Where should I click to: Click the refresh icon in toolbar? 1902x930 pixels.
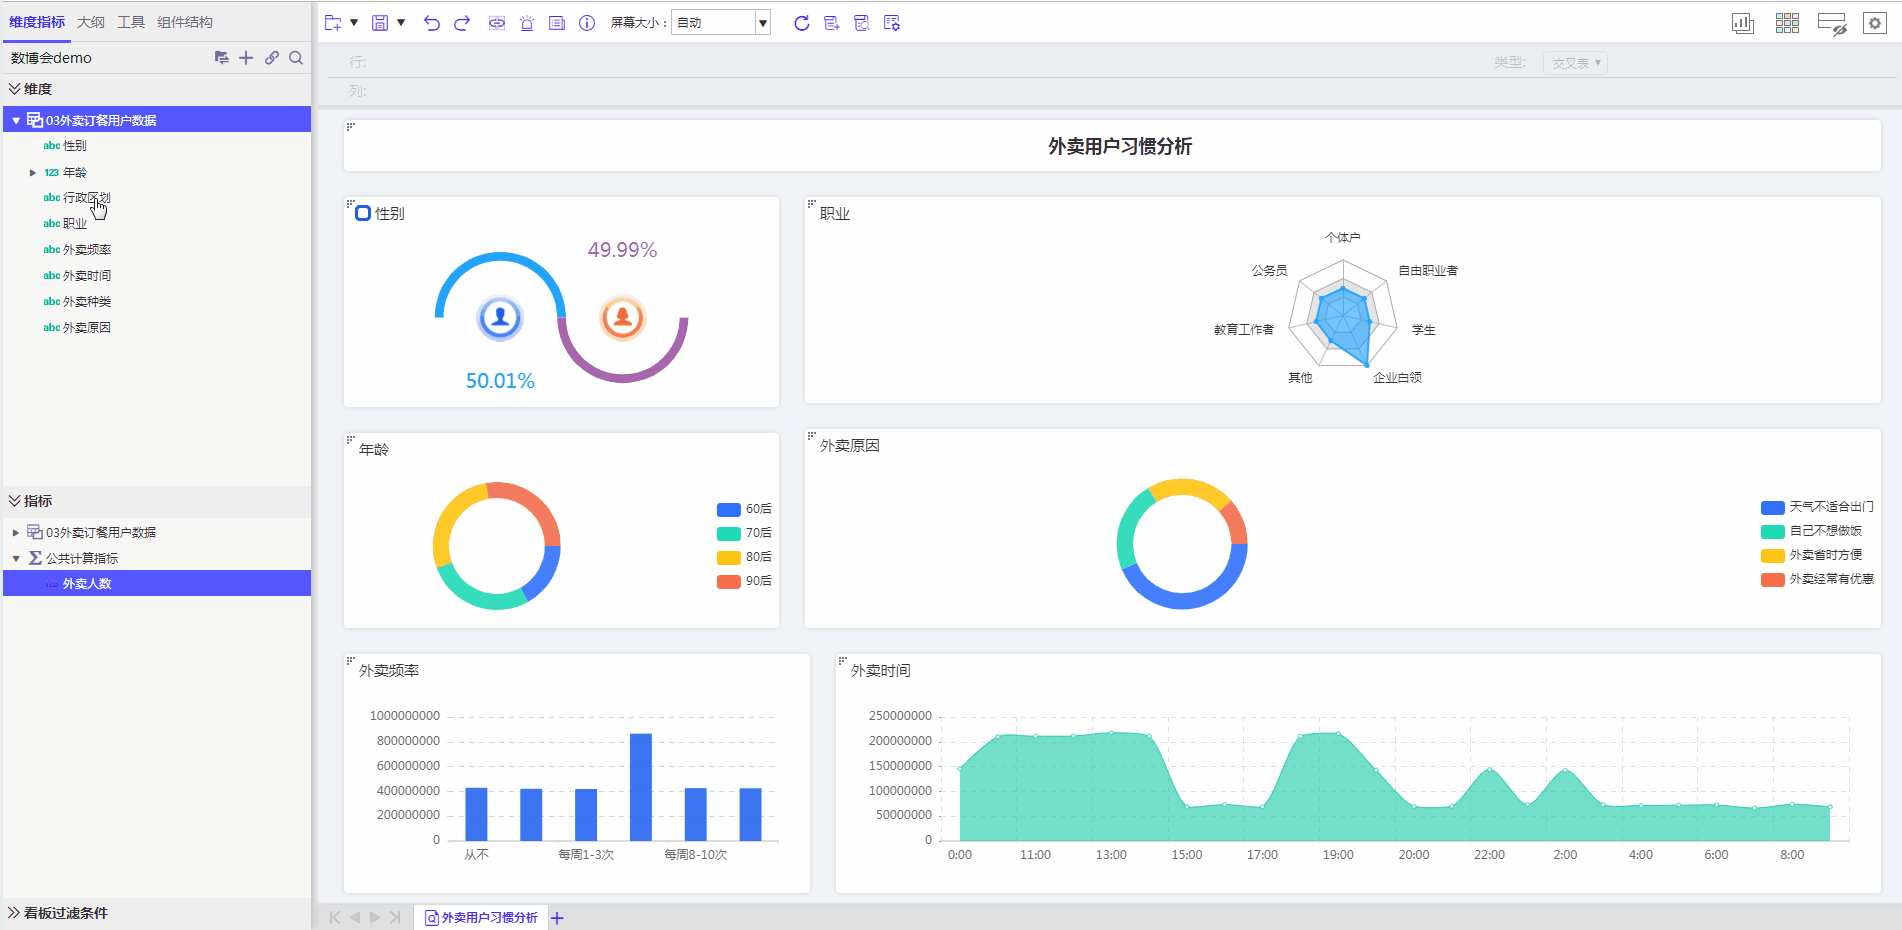801,23
